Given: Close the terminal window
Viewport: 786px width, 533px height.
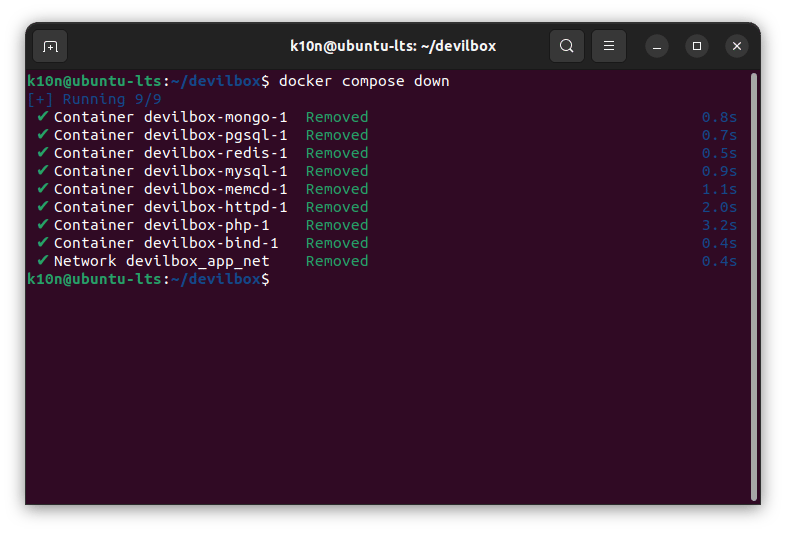Looking at the screenshot, I should [737, 46].
